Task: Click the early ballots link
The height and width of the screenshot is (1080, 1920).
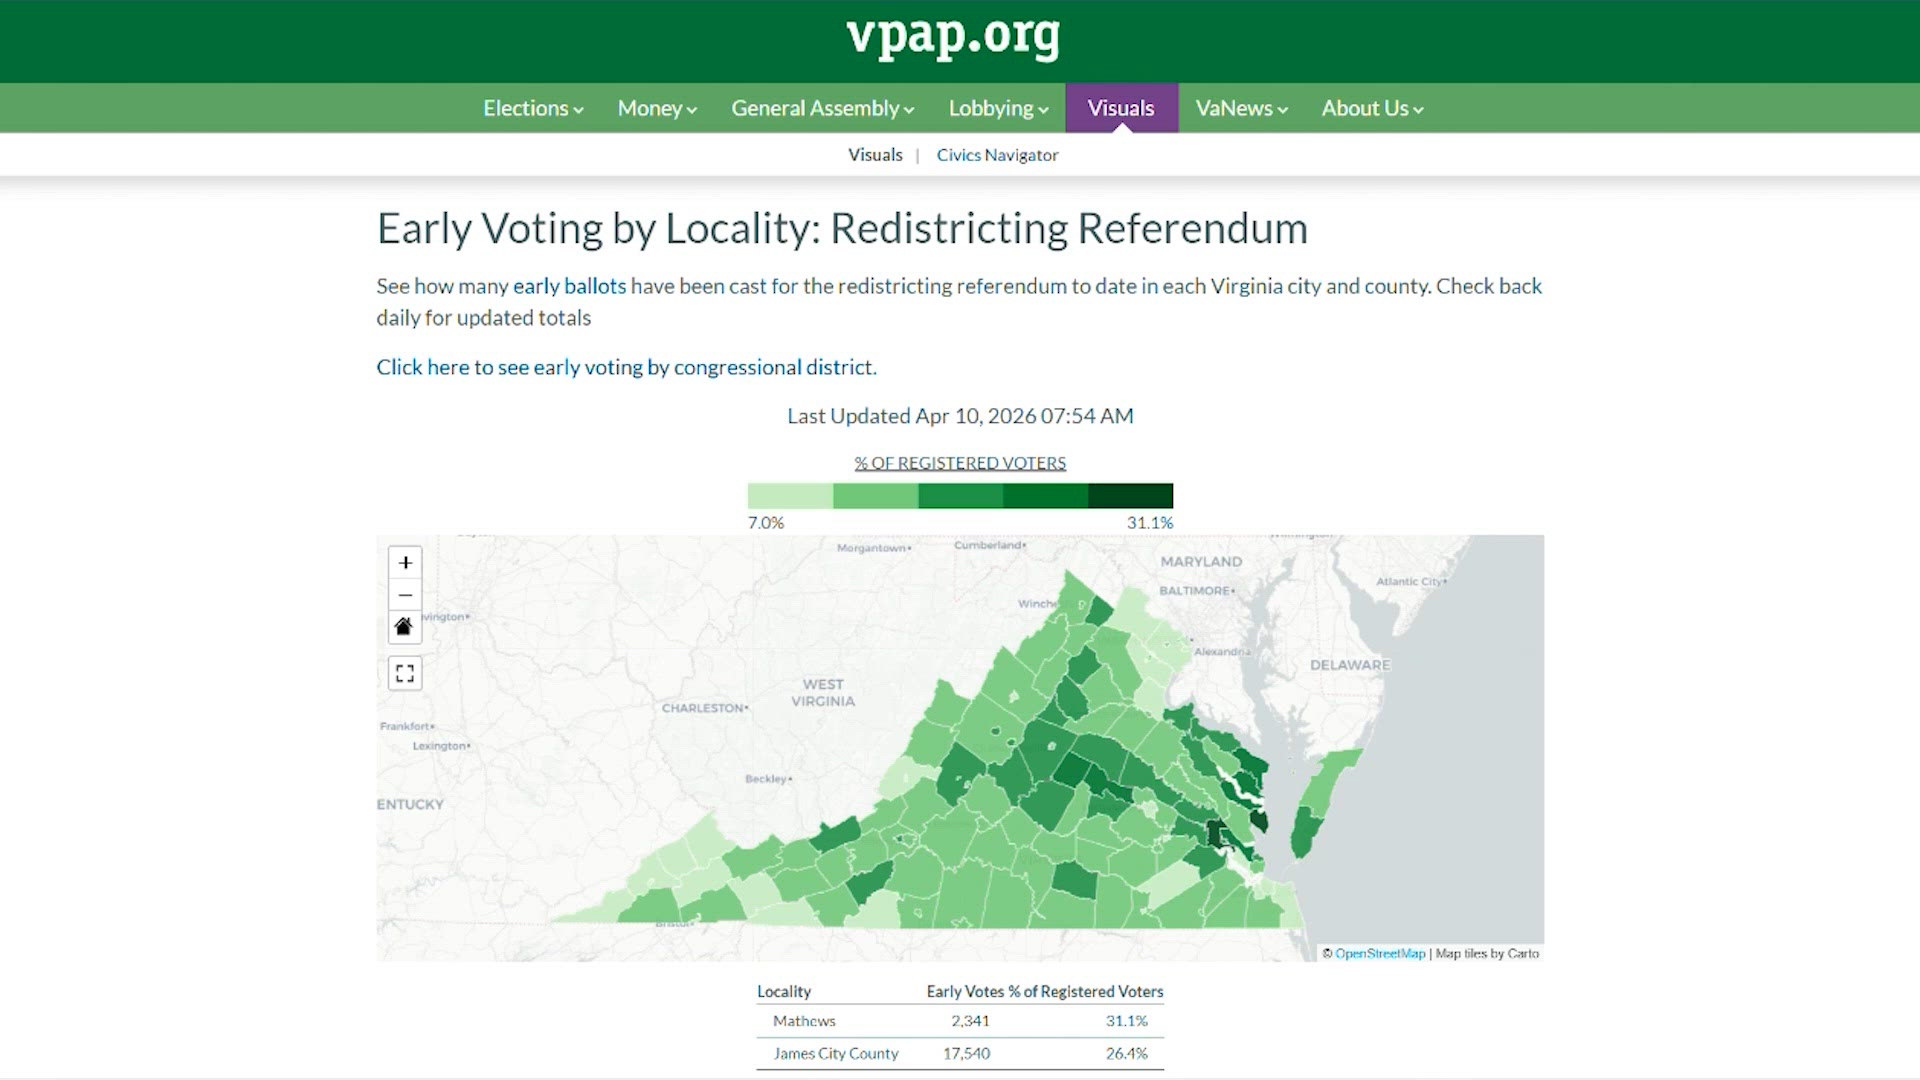Action: [568, 286]
